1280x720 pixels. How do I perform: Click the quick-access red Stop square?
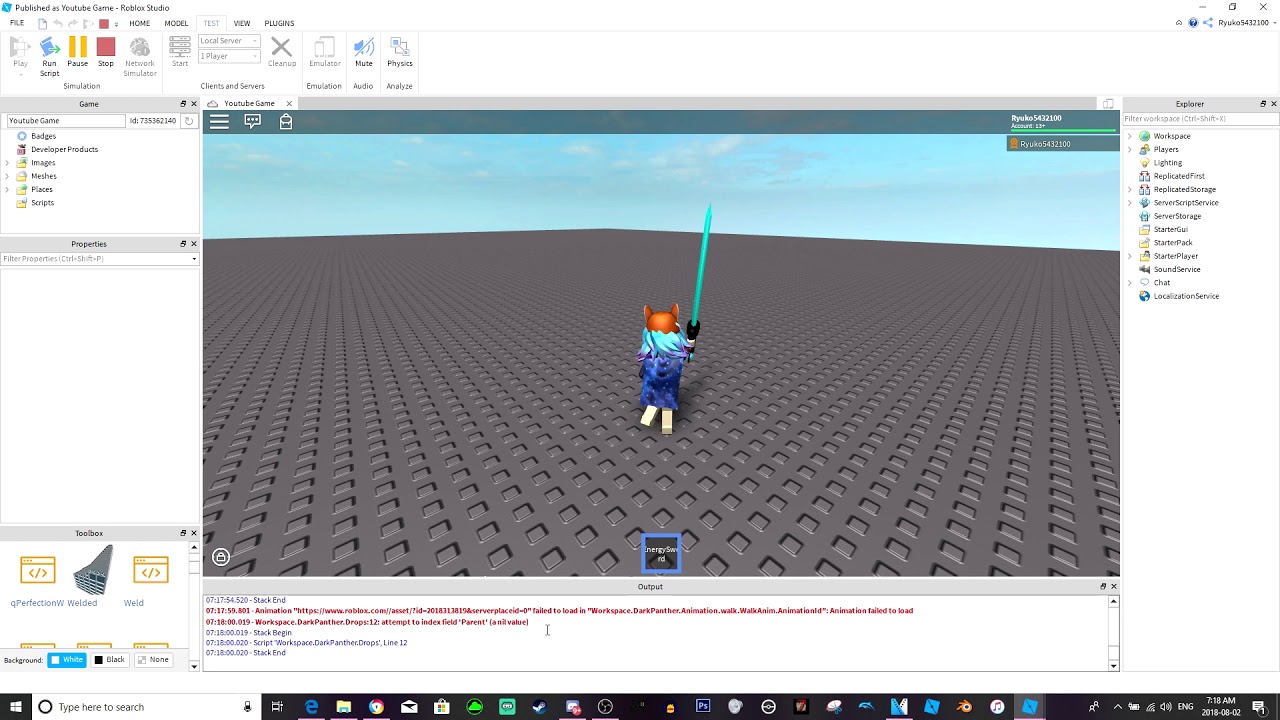103,24
